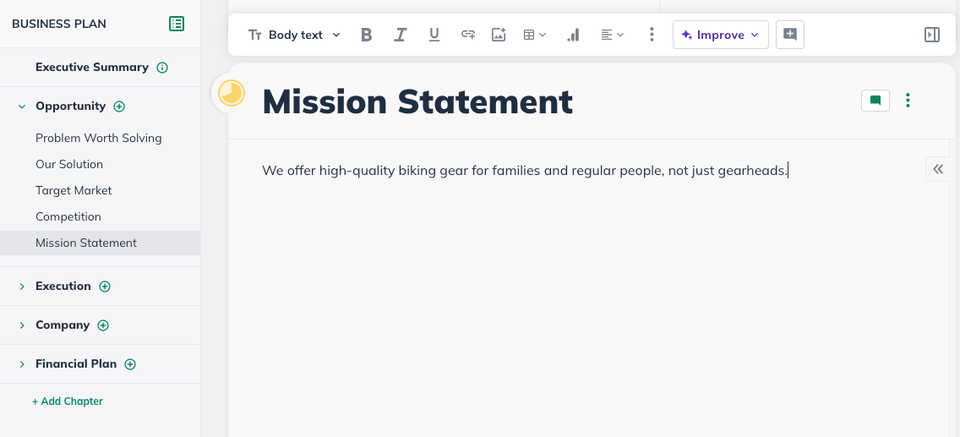Image resolution: width=960 pixels, height=437 pixels.
Task: Expand the Company chapter
Action: coord(22,326)
